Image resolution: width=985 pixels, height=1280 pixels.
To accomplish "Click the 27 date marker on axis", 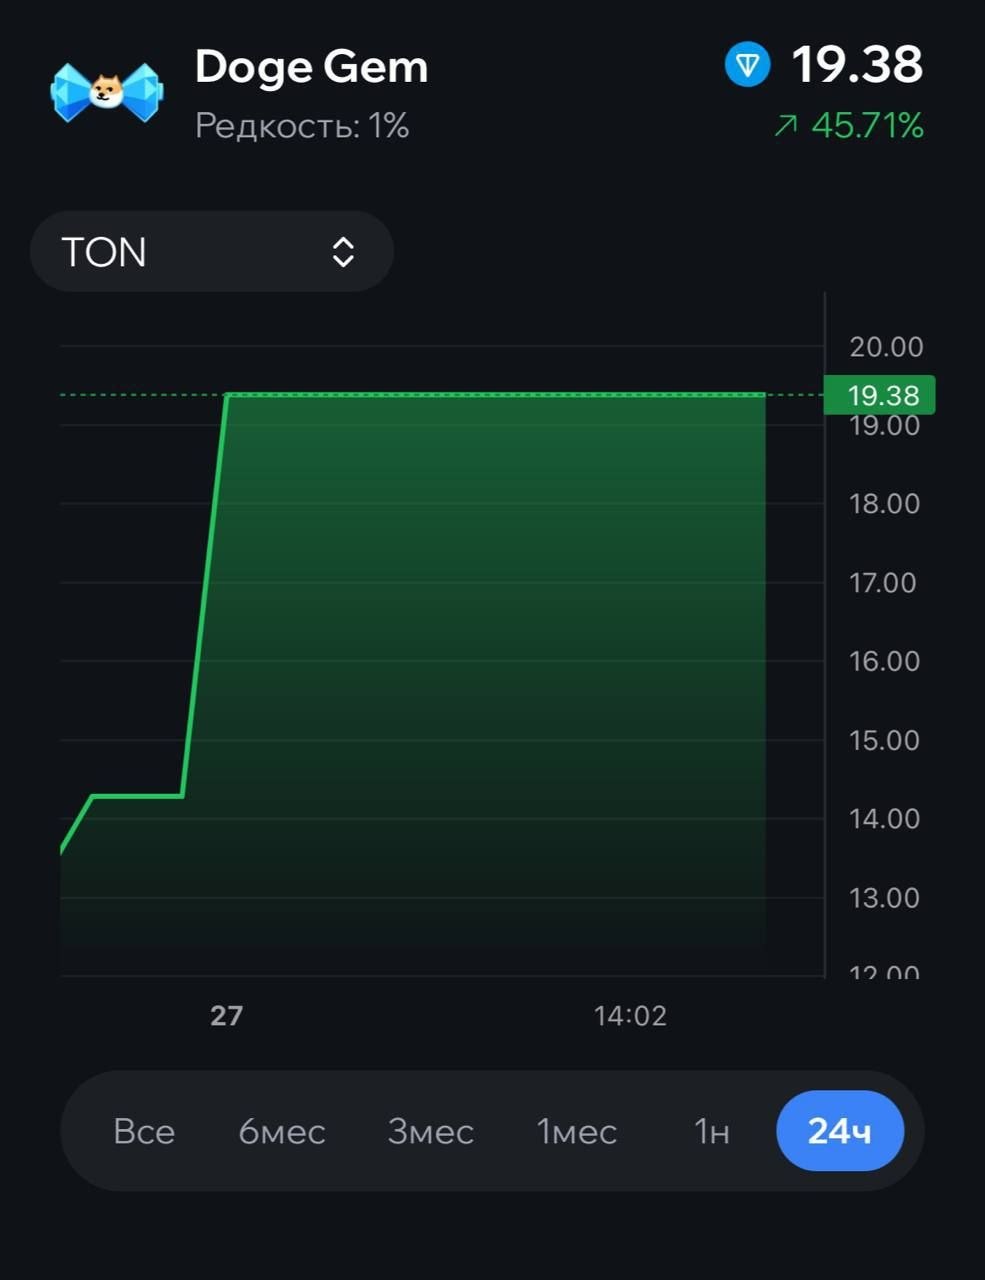I will click(227, 1016).
